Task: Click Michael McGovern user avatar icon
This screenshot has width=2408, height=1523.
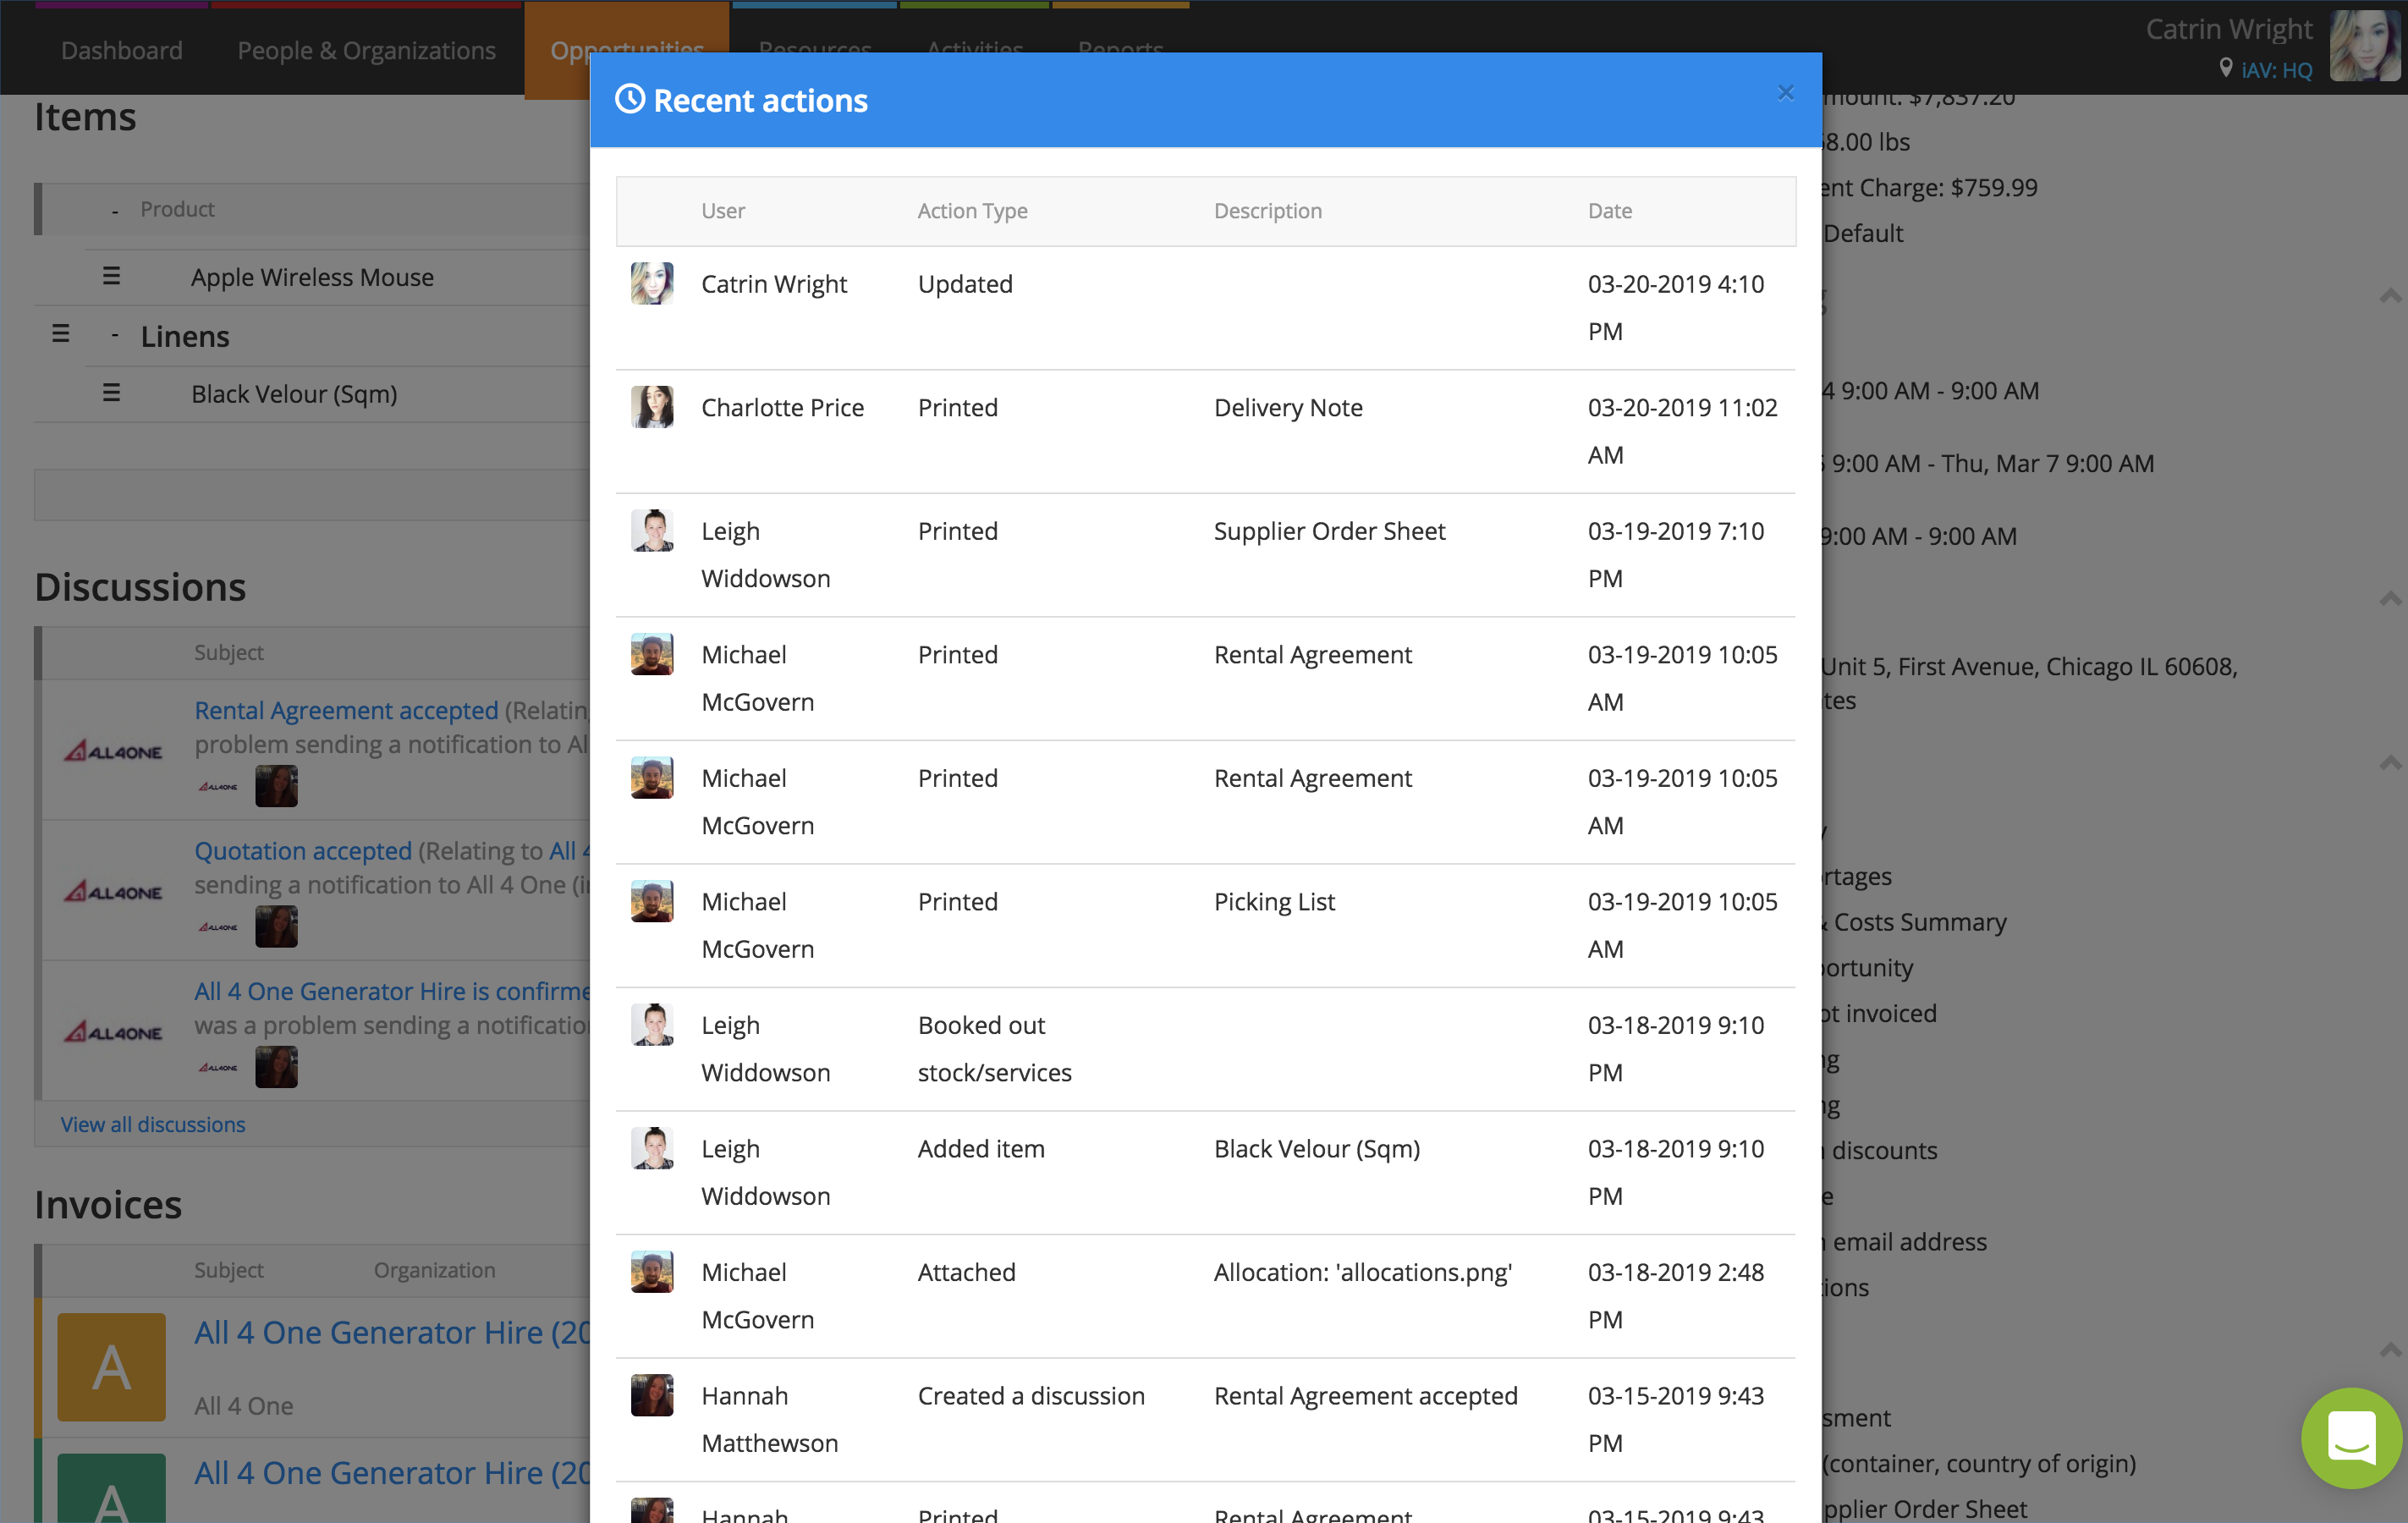Action: (x=652, y=652)
